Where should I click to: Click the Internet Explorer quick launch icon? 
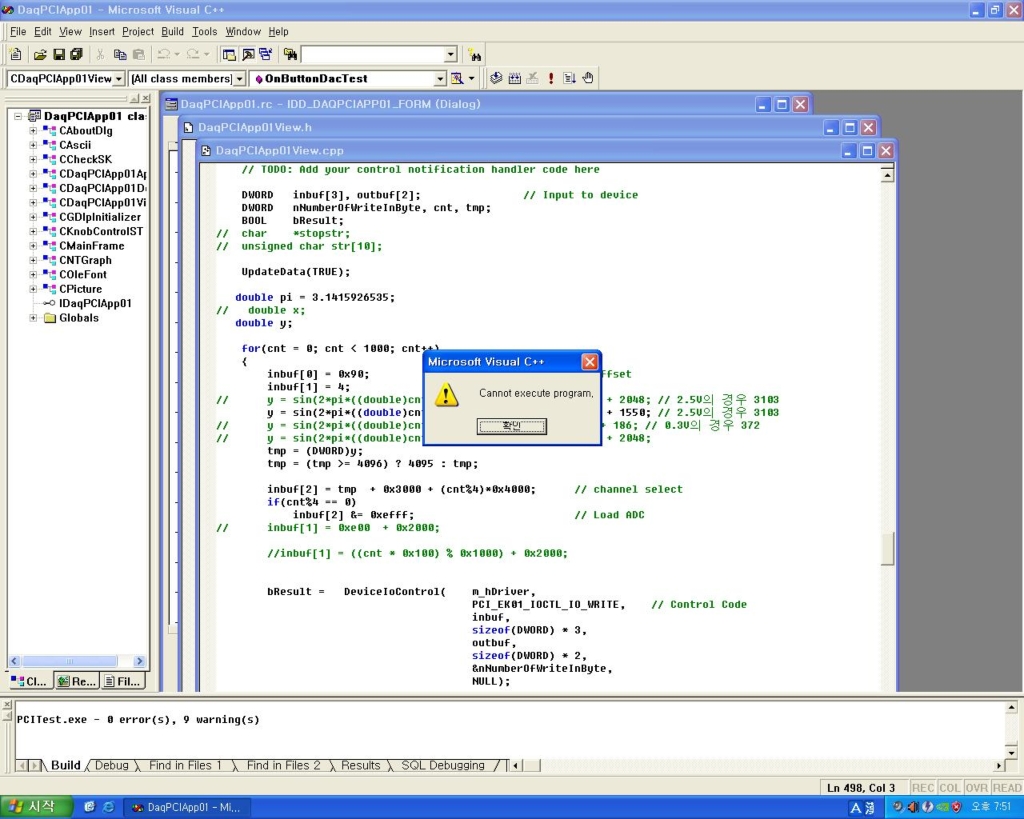point(108,807)
